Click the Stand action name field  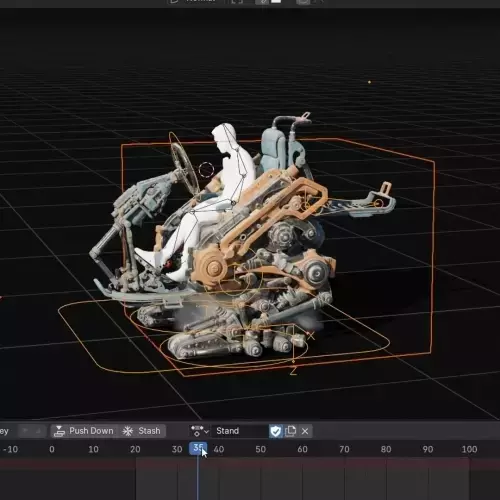coord(239,431)
